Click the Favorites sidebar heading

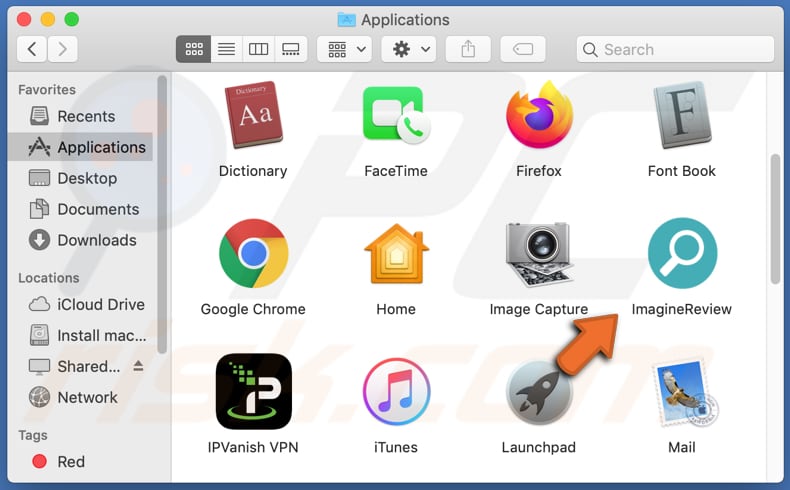(47, 90)
